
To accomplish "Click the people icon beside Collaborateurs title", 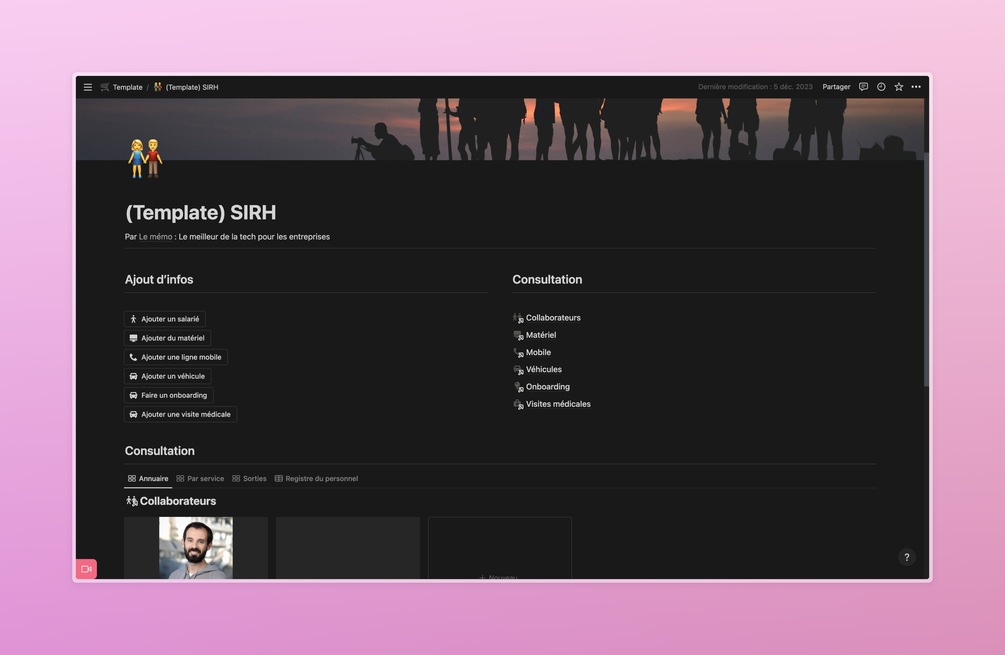I will 131,501.
